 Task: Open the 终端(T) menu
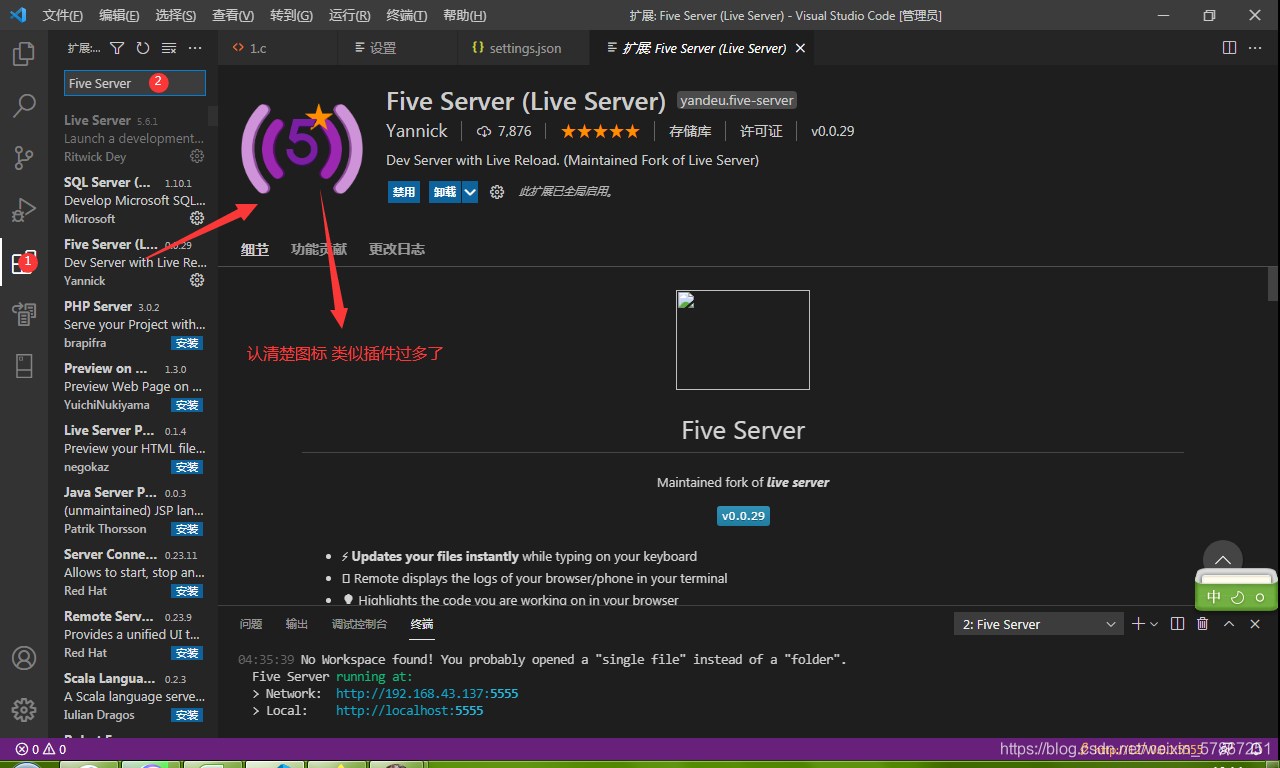(406, 15)
